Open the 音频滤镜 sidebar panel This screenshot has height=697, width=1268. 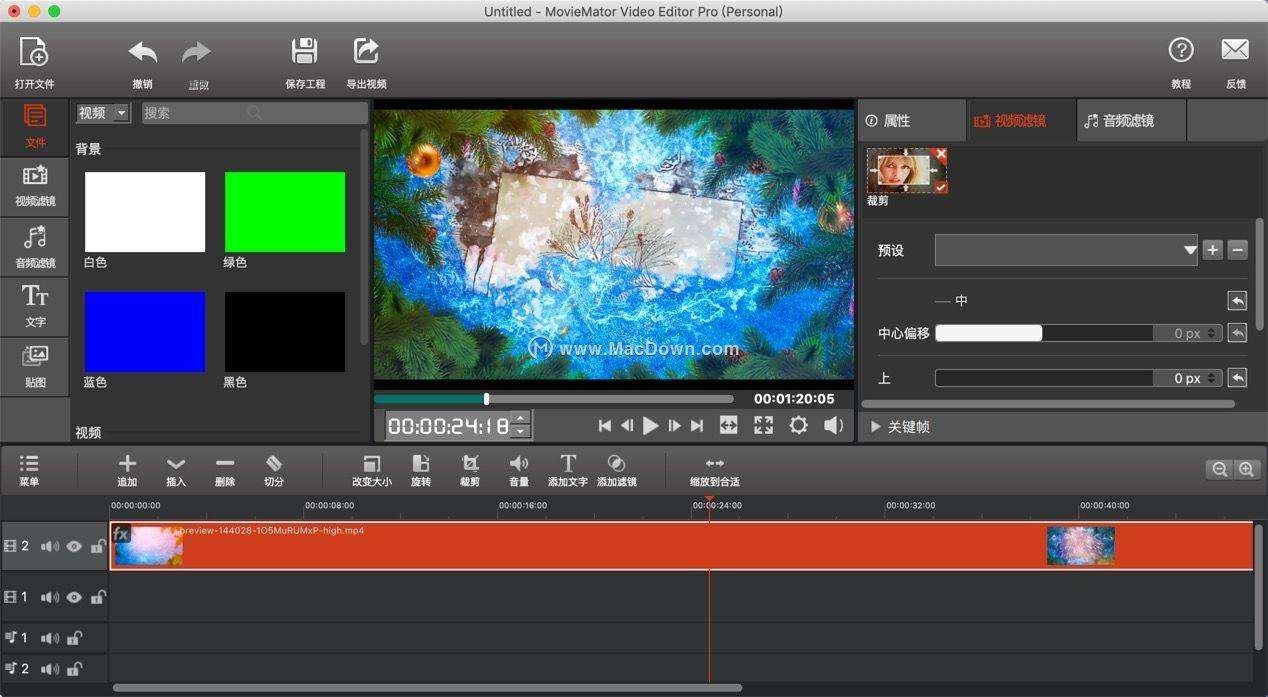tap(35, 246)
